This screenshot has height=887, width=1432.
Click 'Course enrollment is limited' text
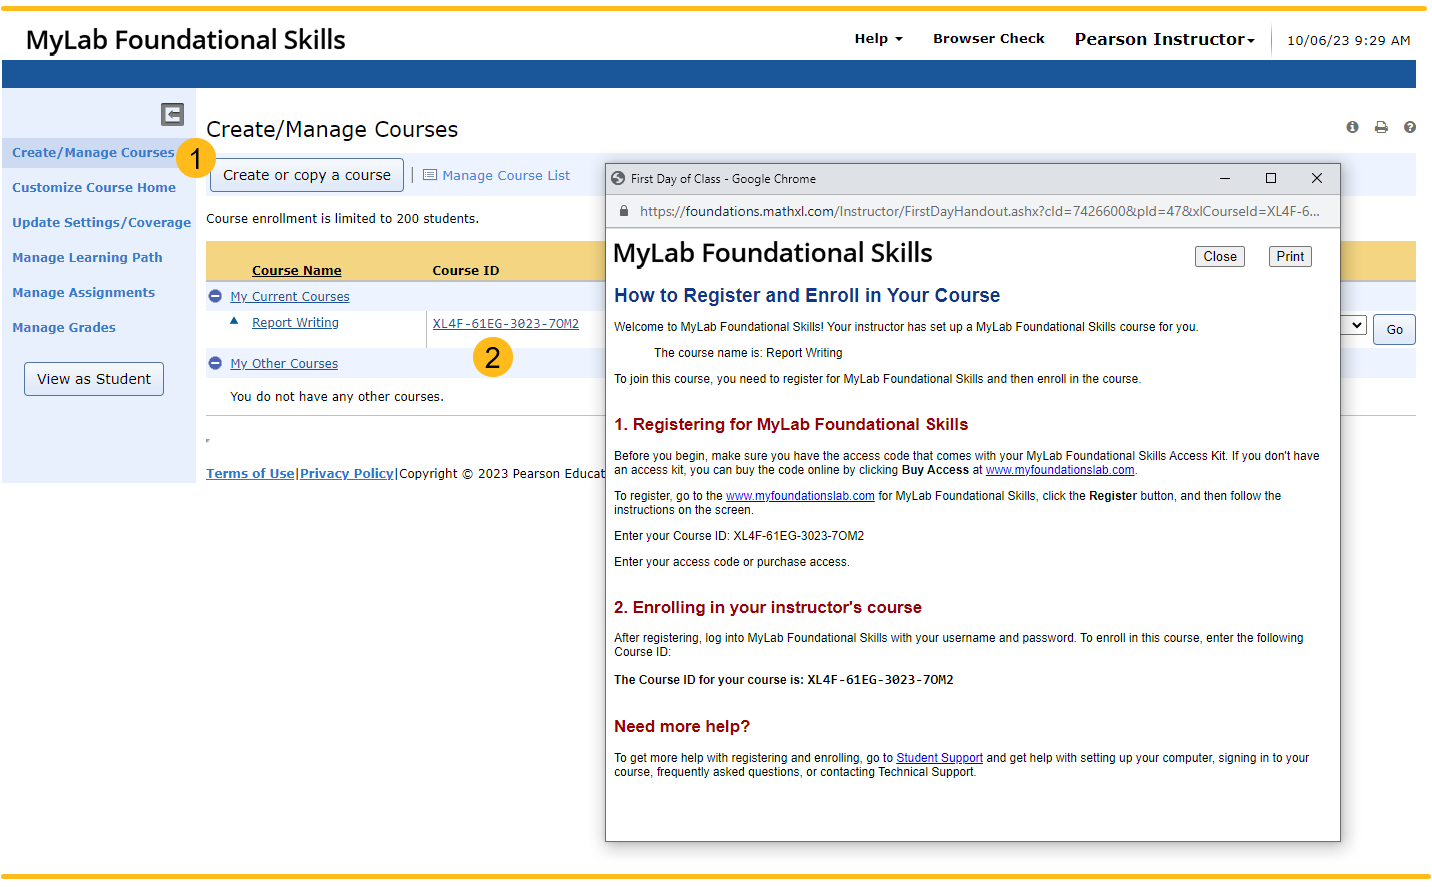(342, 218)
